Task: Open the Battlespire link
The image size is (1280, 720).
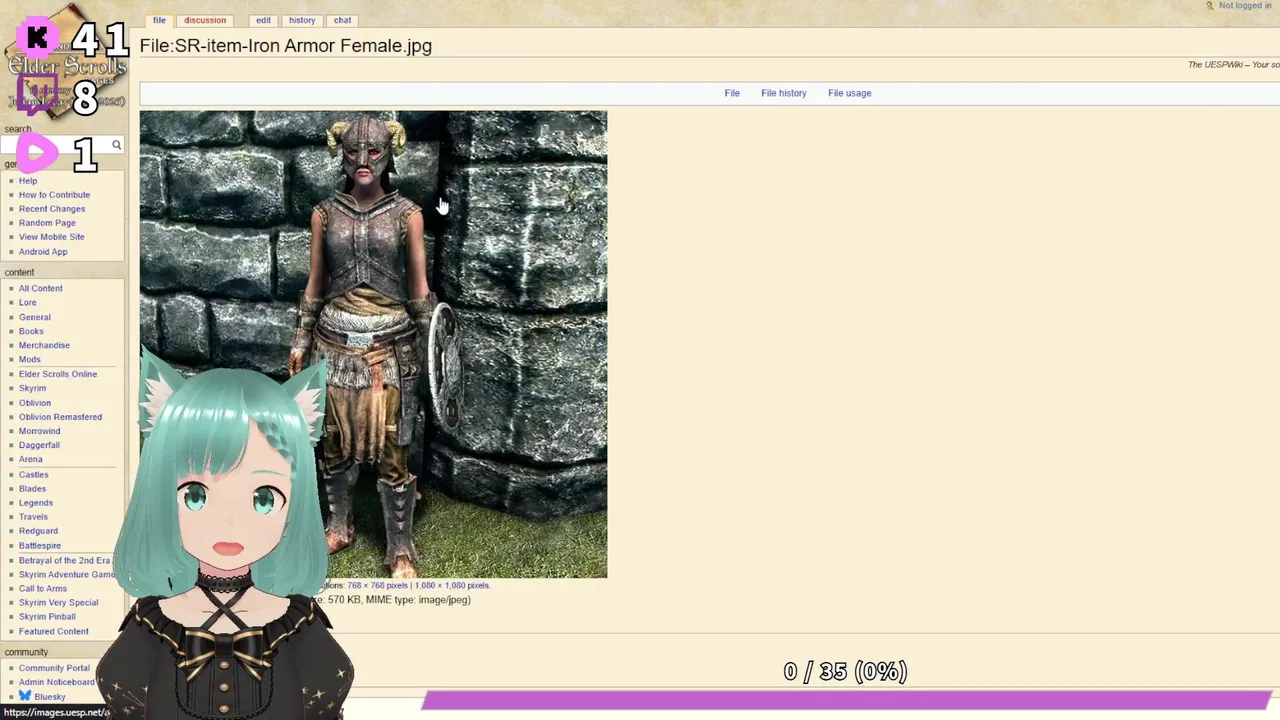Action: (x=40, y=546)
